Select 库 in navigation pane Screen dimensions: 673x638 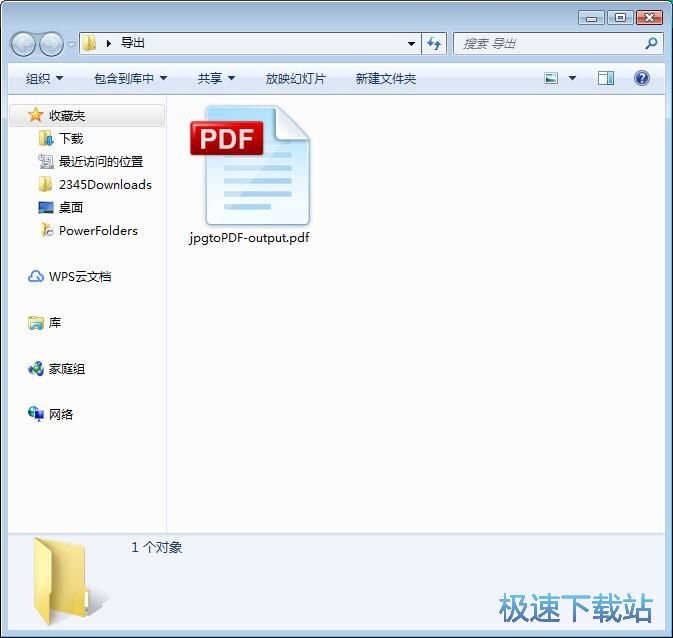click(x=55, y=322)
